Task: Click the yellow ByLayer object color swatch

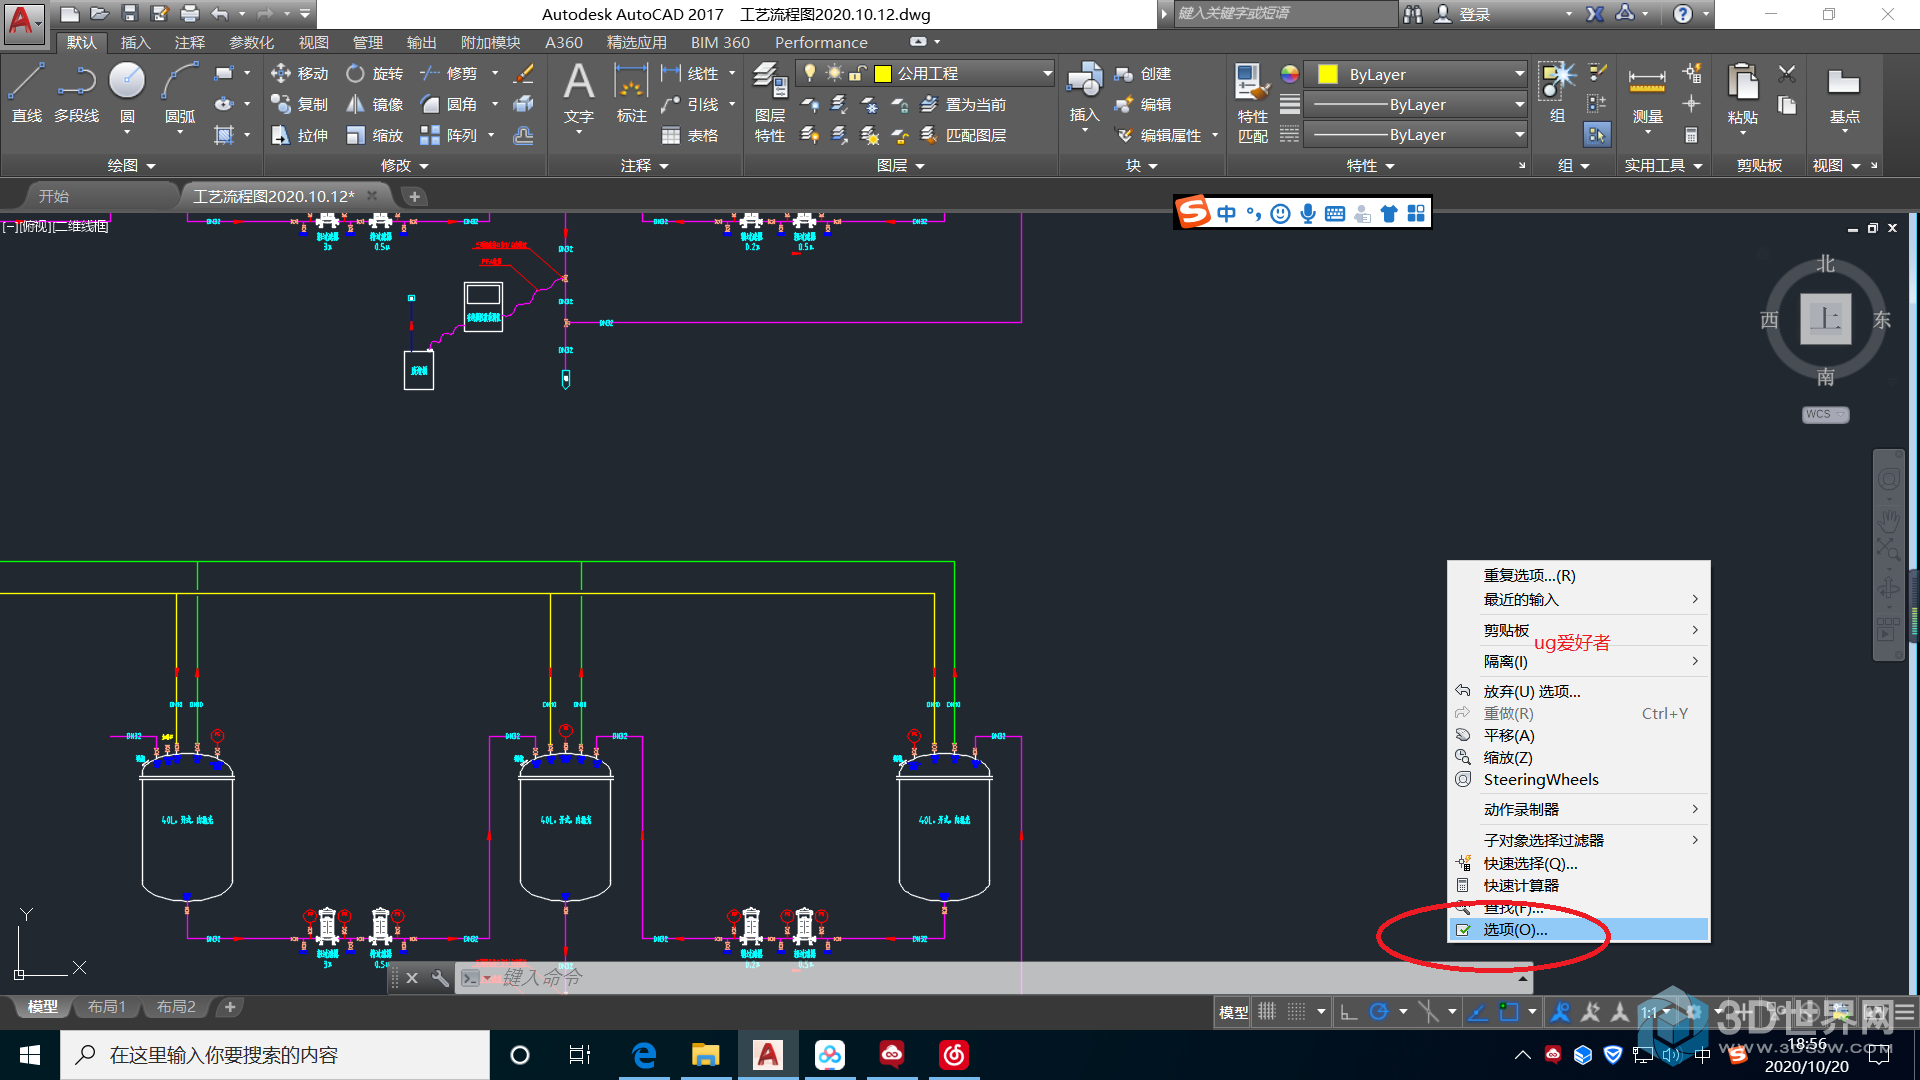Action: click(1328, 75)
